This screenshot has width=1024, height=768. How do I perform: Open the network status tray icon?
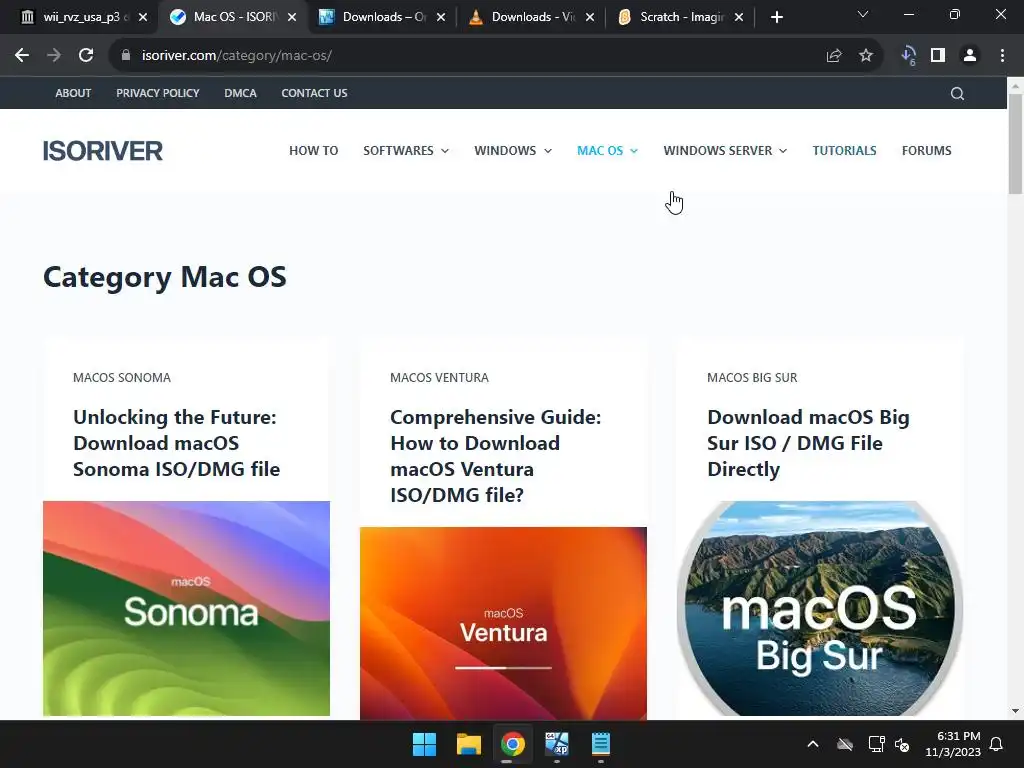click(x=876, y=744)
